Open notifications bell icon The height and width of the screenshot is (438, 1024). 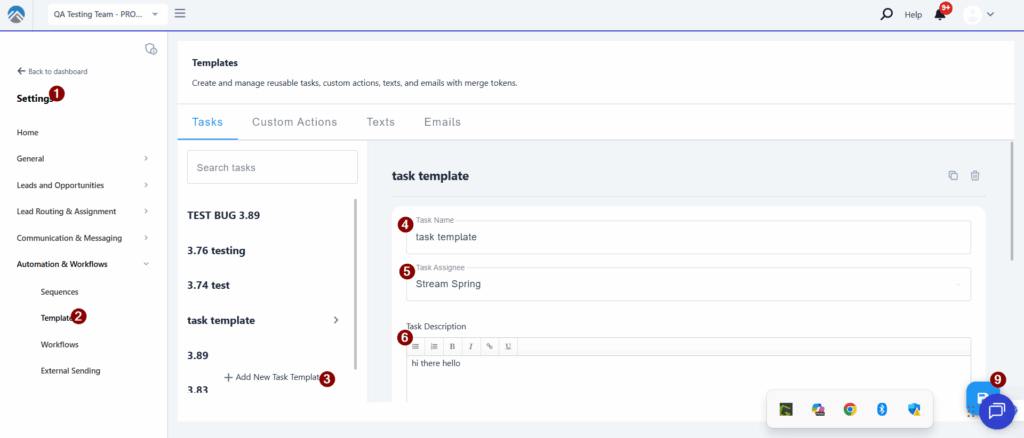tap(940, 14)
